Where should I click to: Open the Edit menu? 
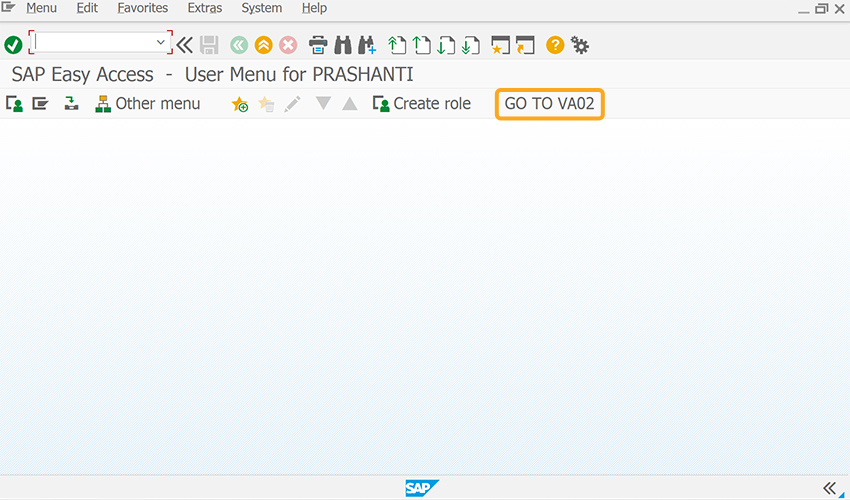(87, 8)
